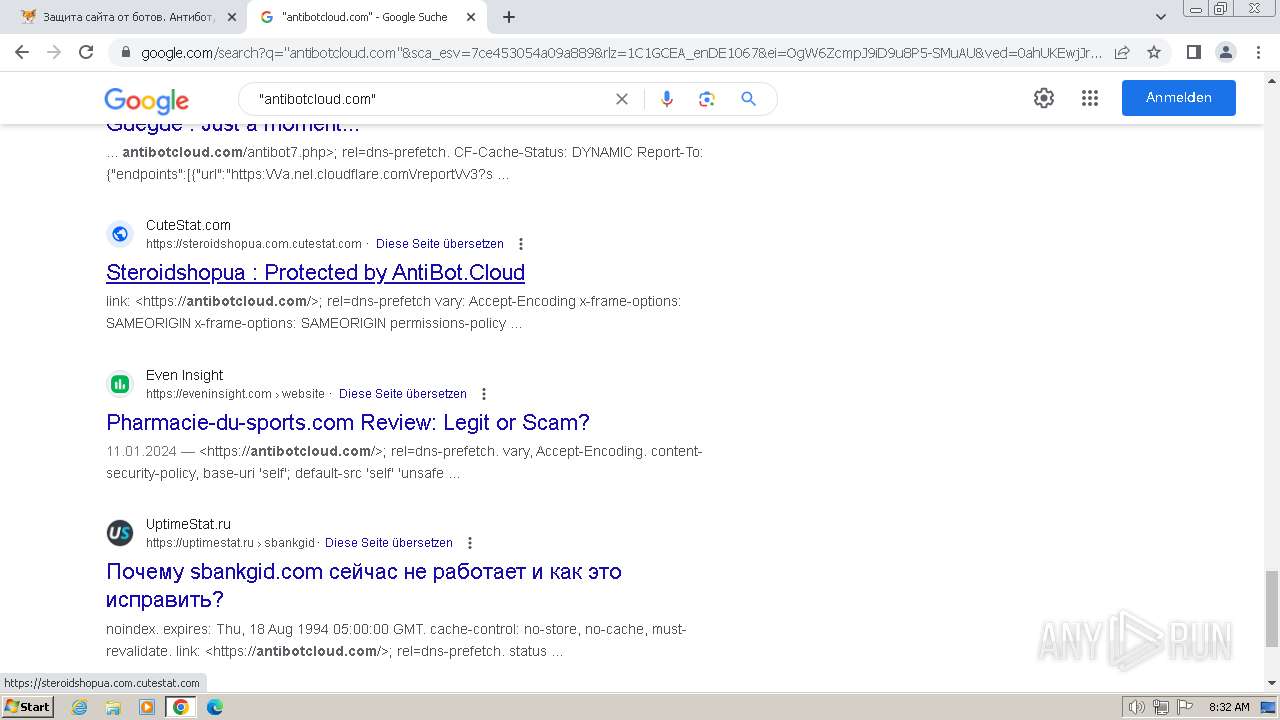1280x720 pixels.
Task: Go back to the previous page
Action: 22,52
